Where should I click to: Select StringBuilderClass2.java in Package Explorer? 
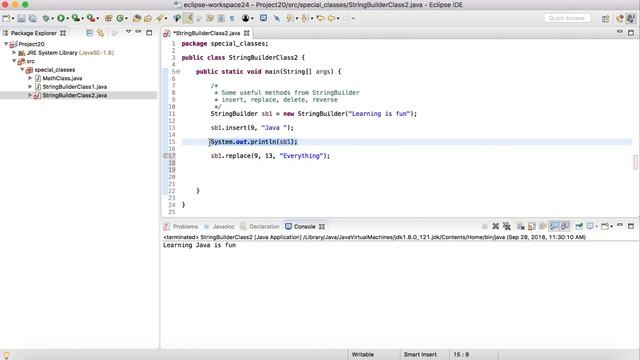coord(75,95)
